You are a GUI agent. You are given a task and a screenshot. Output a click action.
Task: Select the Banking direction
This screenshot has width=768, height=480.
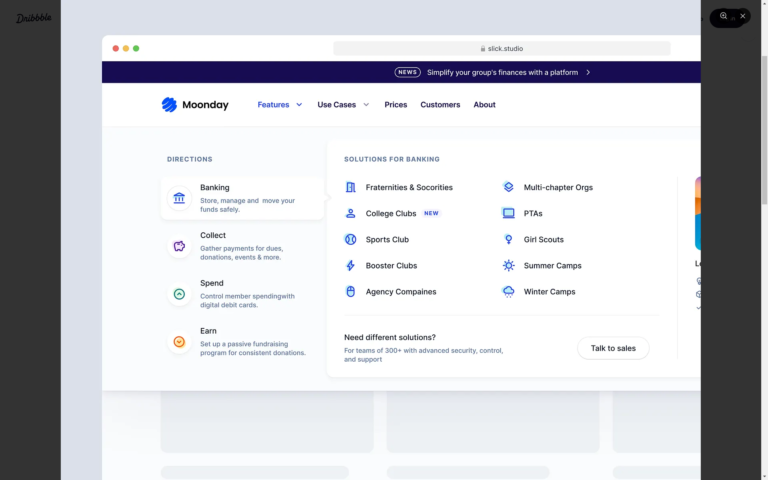click(242, 198)
